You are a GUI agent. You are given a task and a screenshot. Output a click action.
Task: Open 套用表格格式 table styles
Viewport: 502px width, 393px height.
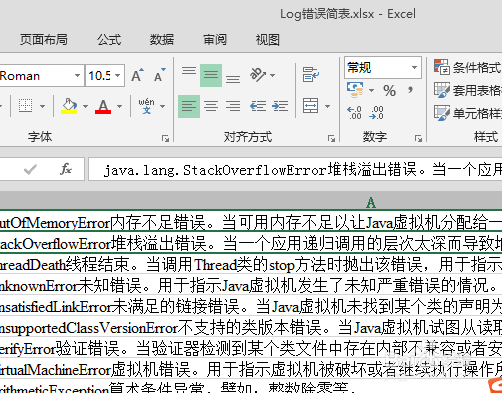(468, 90)
